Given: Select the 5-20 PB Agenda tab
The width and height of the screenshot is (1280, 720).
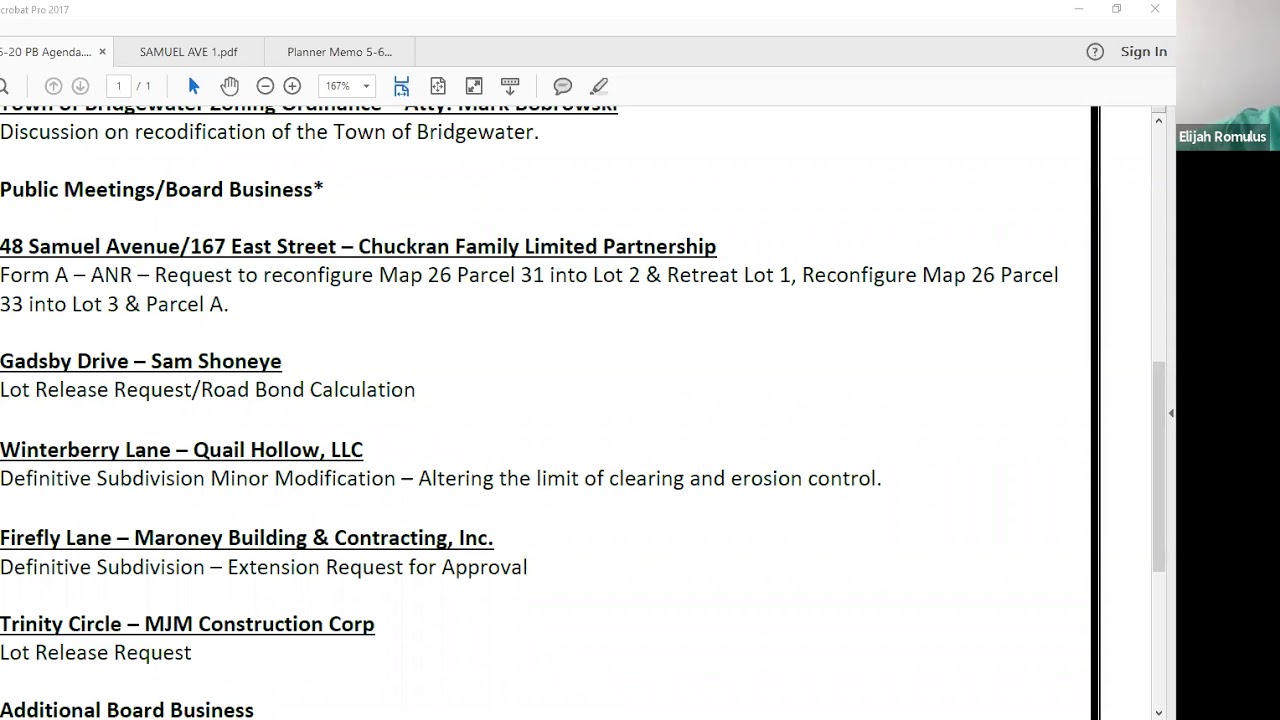Looking at the screenshot, I should [45, 52].
